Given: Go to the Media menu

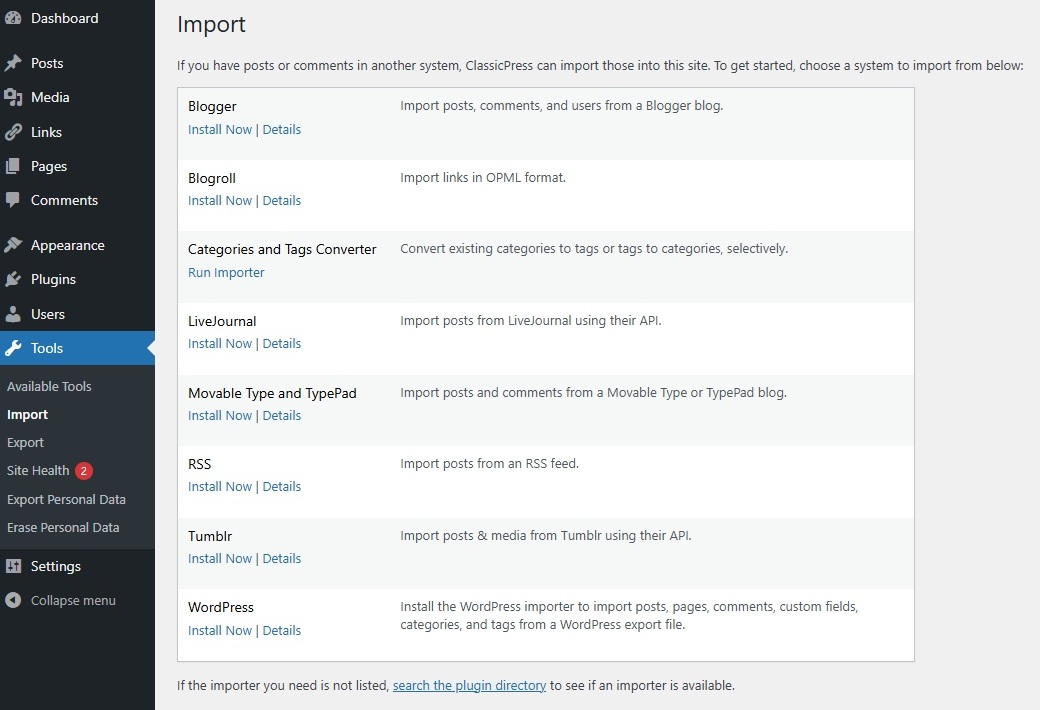Looking at the screenshot, I should tap(50, 98).
